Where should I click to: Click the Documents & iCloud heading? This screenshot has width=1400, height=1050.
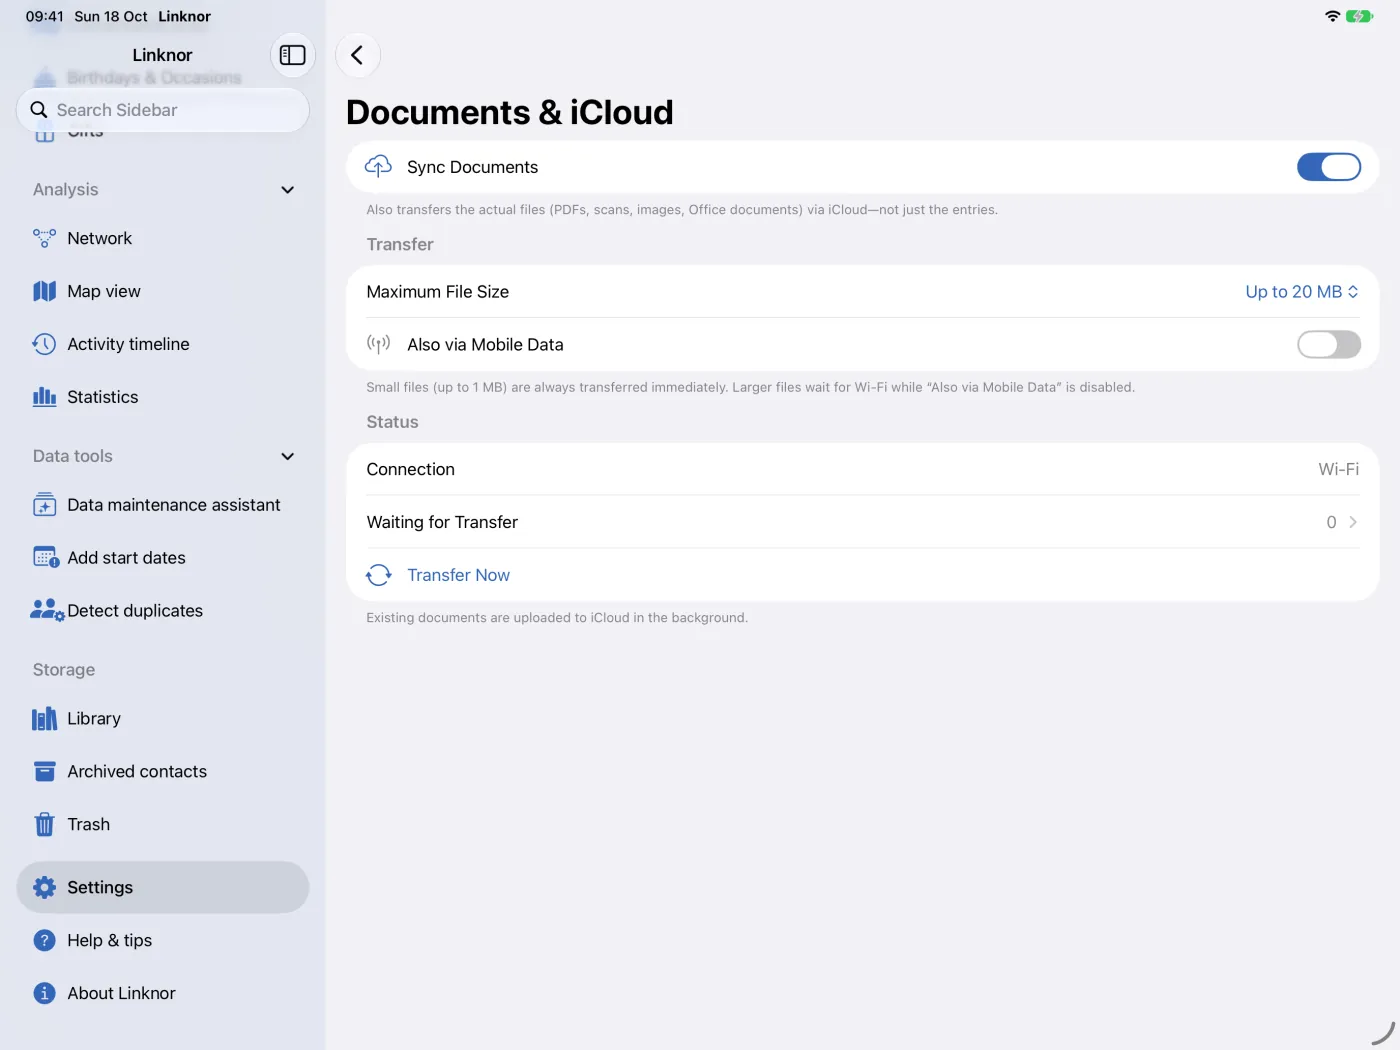tap(510, 112)
